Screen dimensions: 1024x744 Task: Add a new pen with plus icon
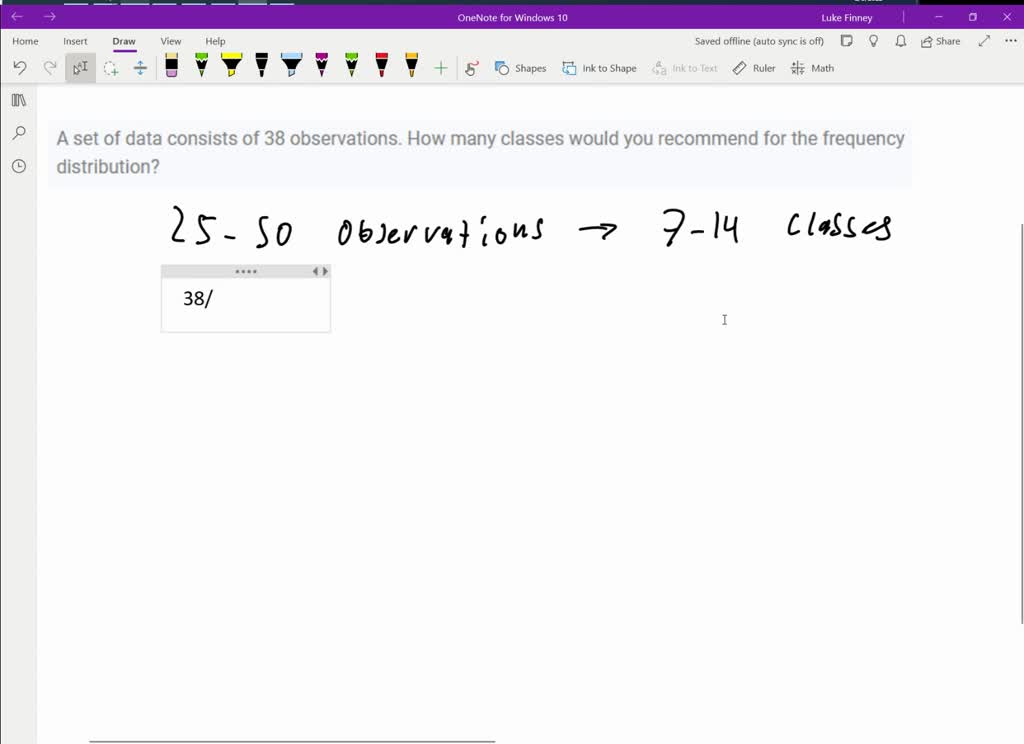[x=441, y=68]
